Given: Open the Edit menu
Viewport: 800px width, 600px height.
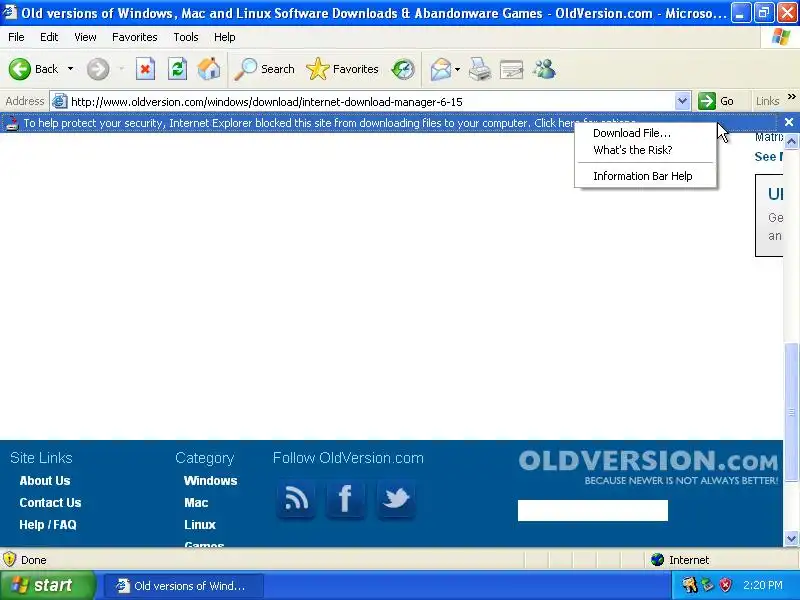Looking at the screenshot, I should (49, 37).
